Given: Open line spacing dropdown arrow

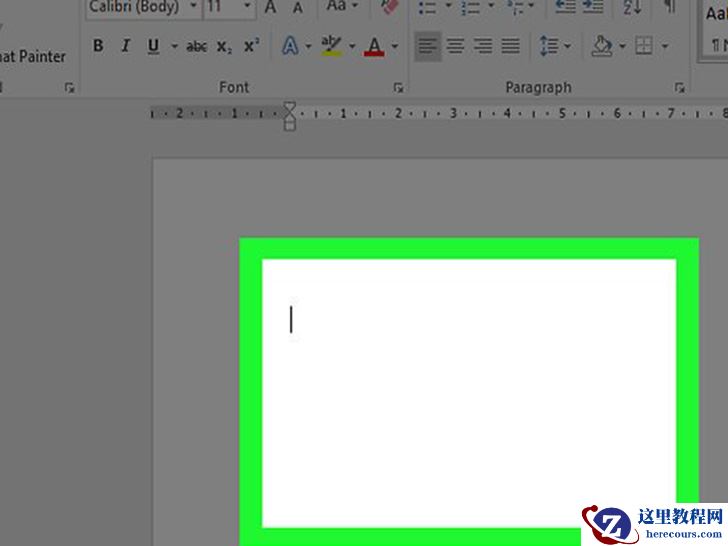Looking at the screenshot, I should coord(567,46).
